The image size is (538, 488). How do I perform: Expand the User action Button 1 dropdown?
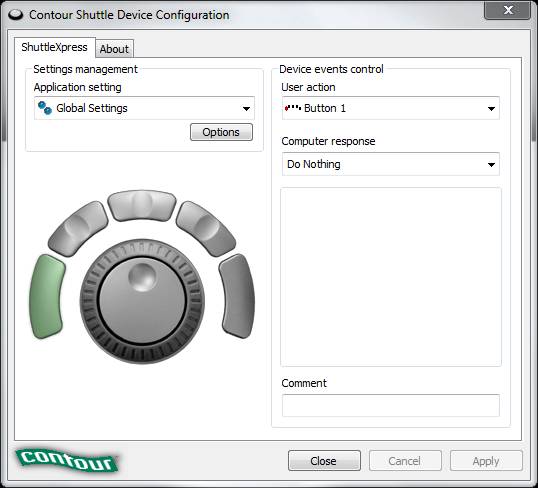pos(390,108)
